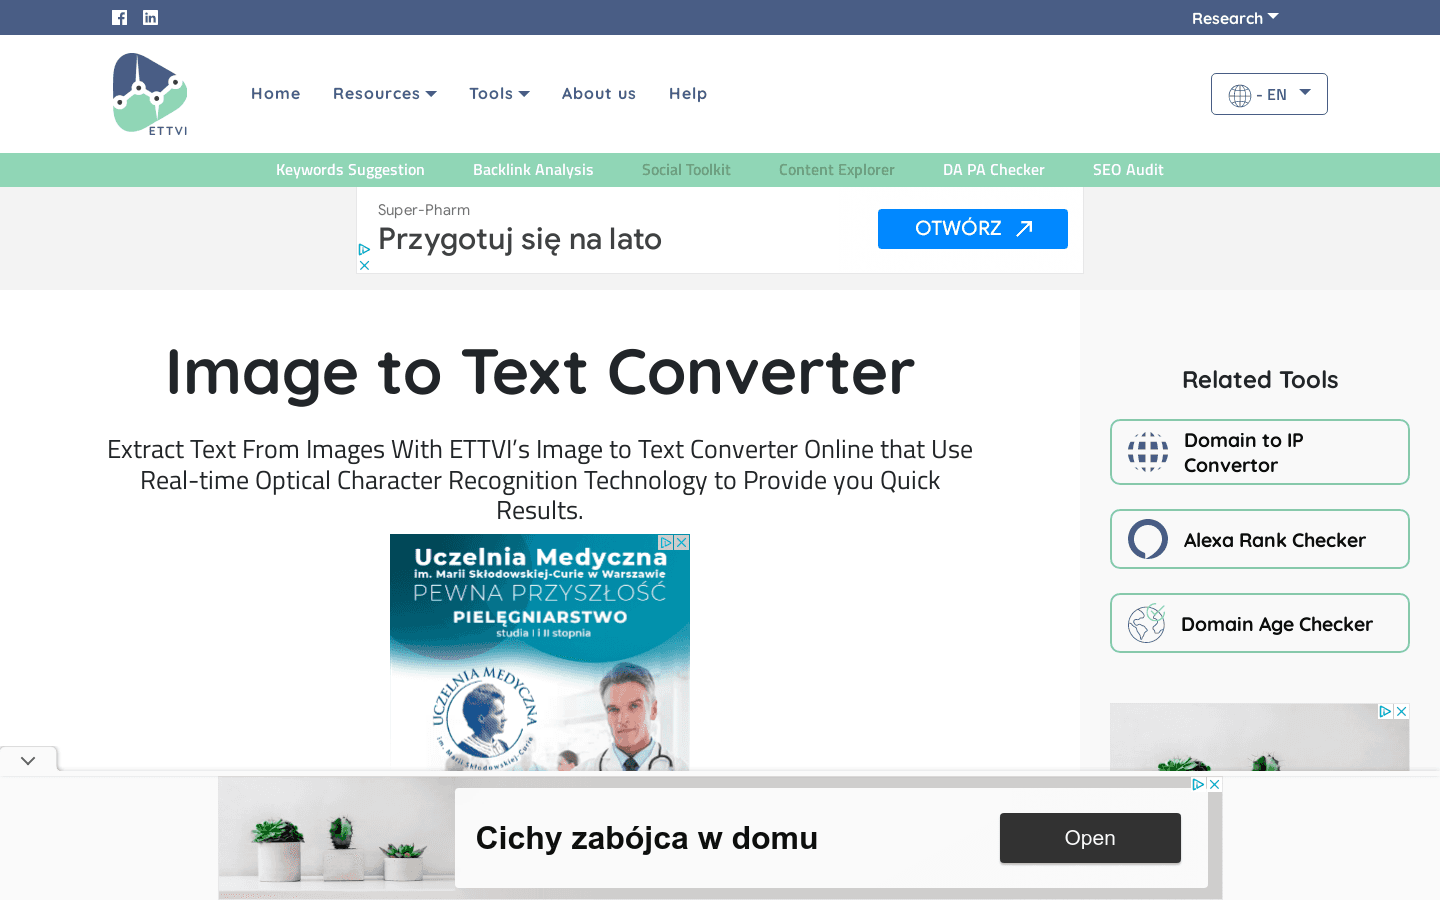1440x900 pixels.
Task: Click the Alexa Rank Checker ring icon
Action: tap(1147, 539)
